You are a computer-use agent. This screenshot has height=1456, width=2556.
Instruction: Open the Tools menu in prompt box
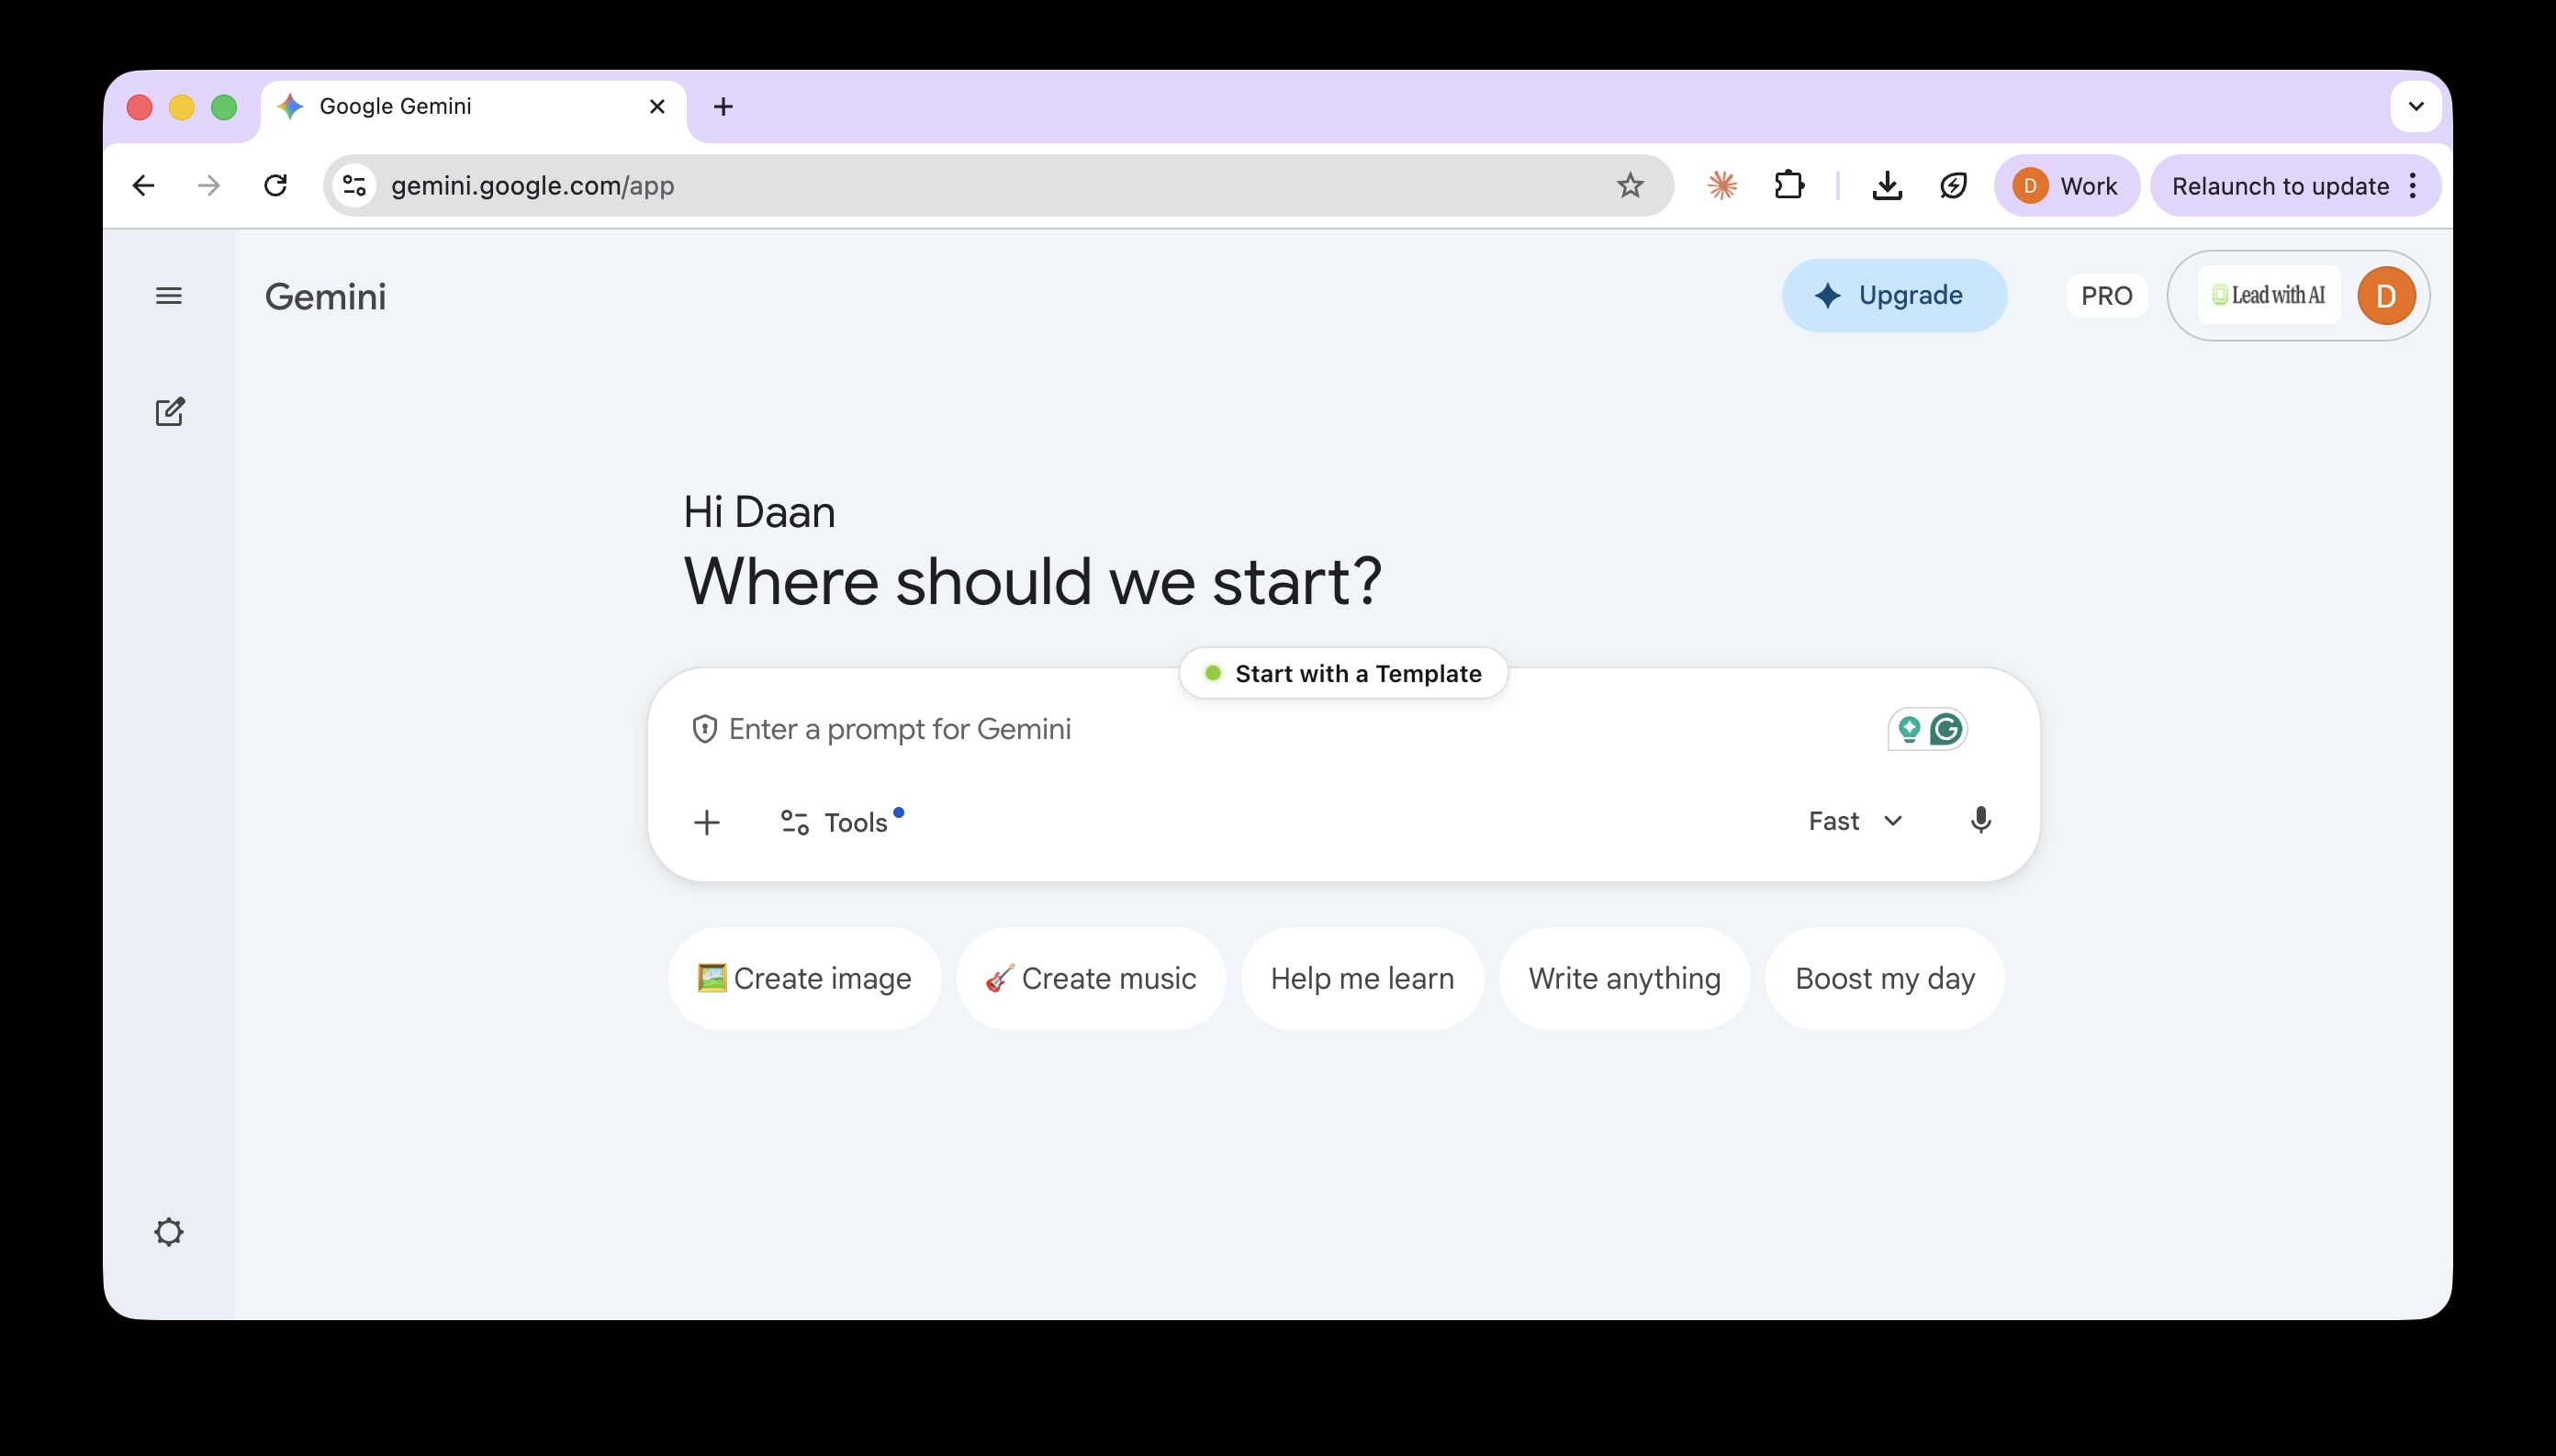841,822
